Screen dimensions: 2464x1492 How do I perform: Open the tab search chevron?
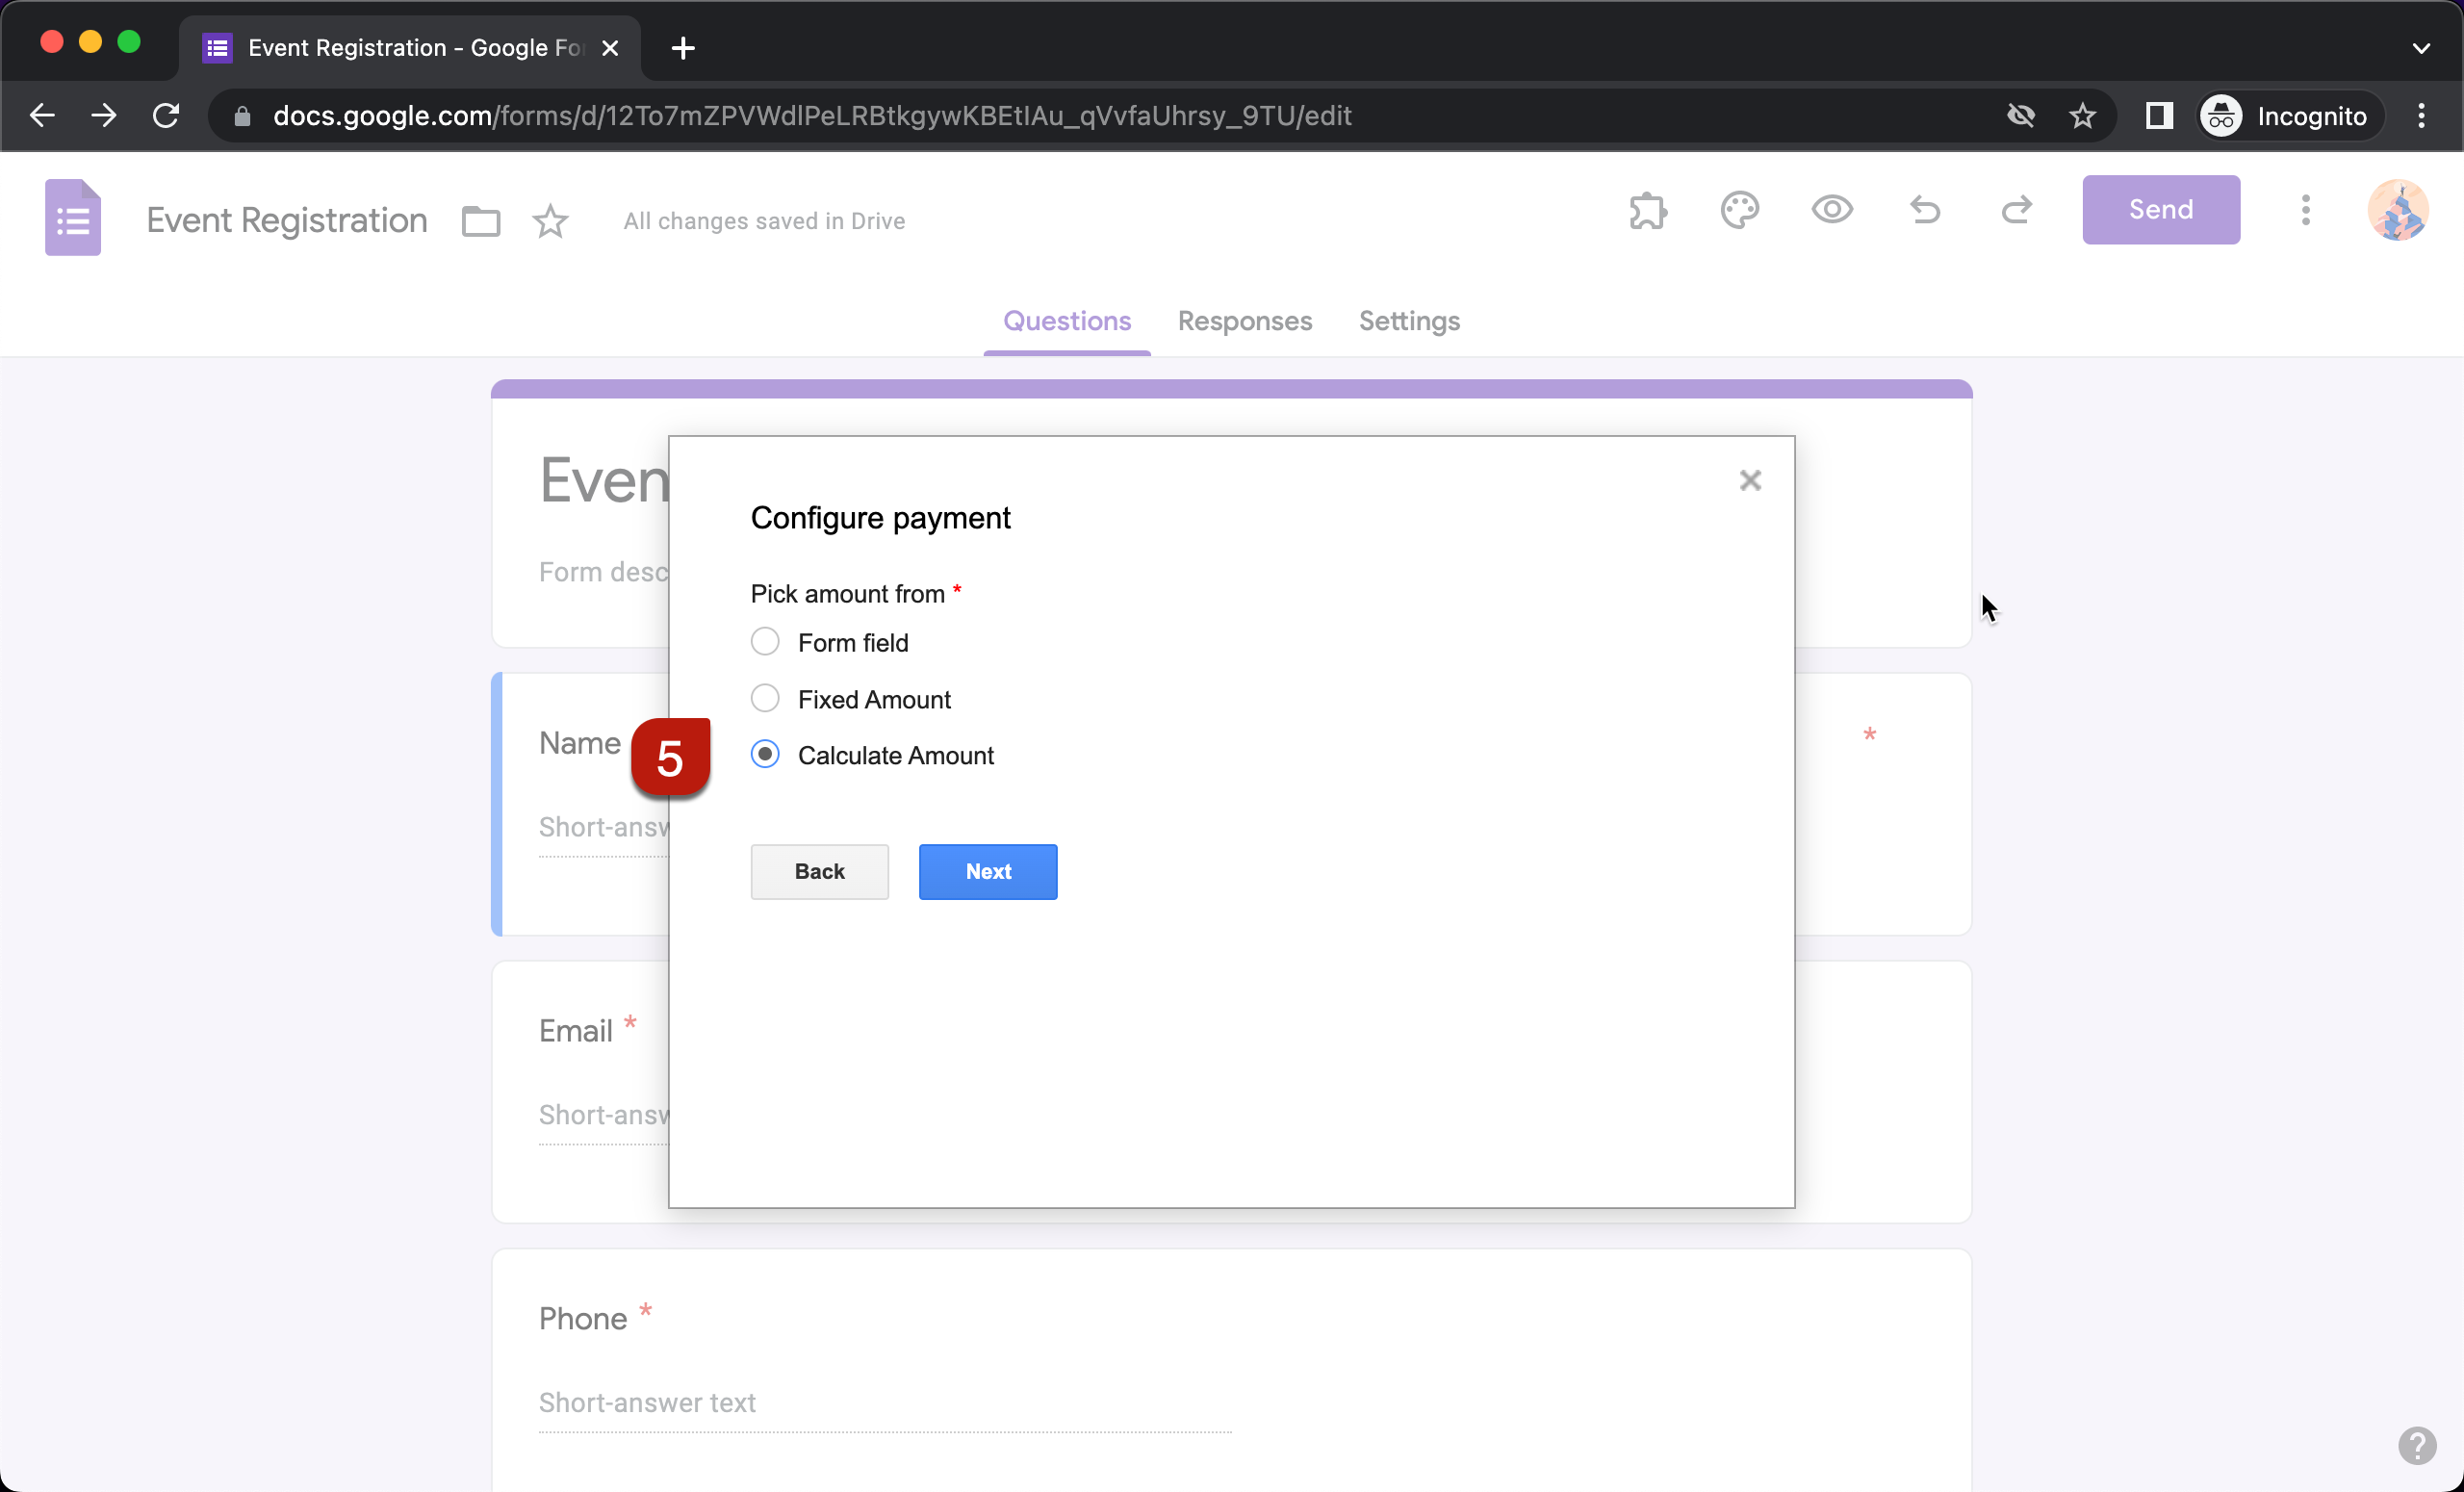click(x=2421, y=47)
